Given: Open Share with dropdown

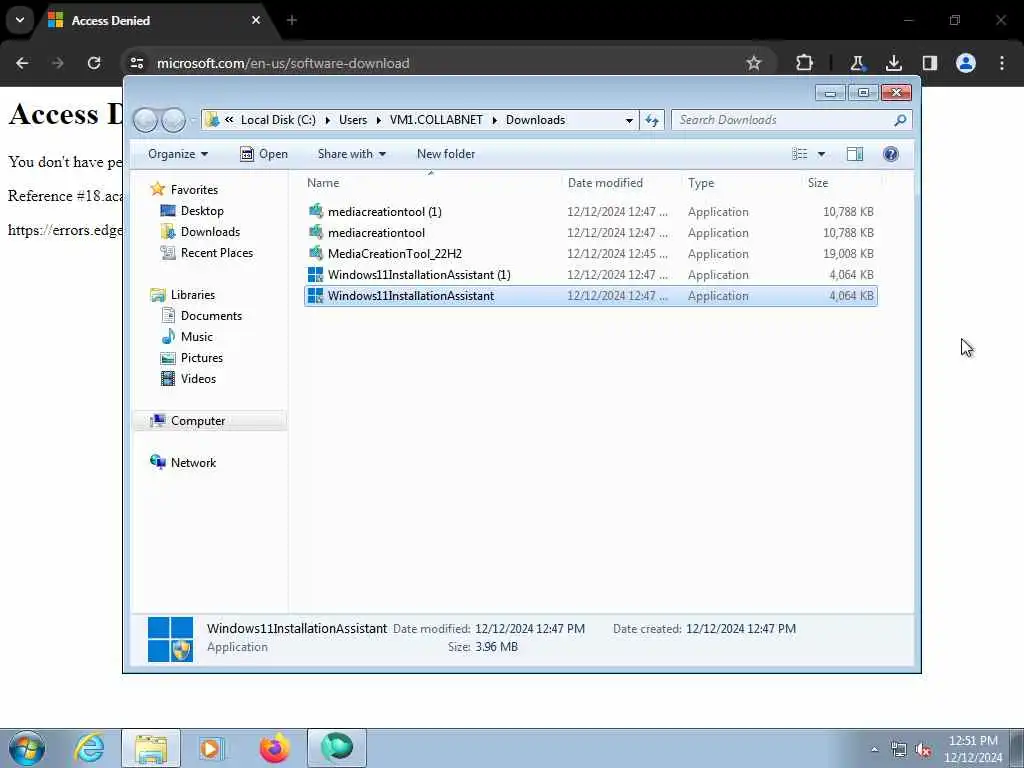Looking at the screenshot, I should click(351, 154).
